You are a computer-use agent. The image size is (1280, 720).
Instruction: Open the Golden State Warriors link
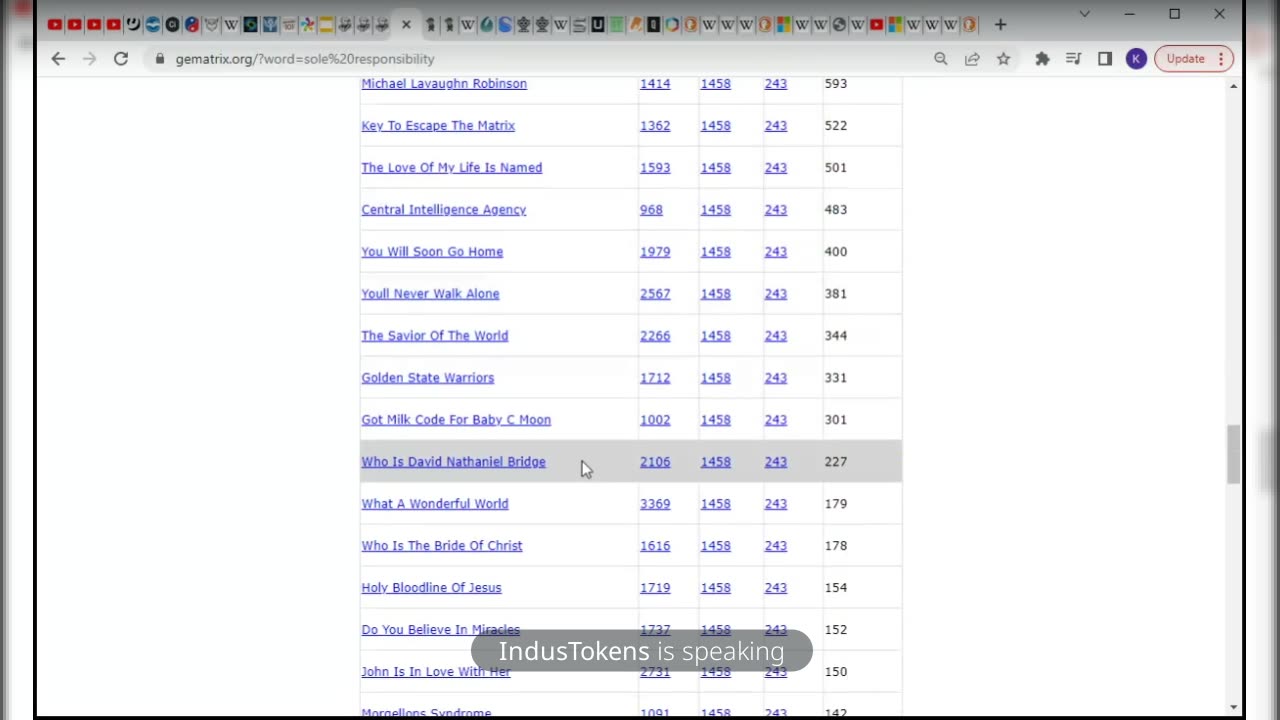pyautogui.click(x=427, y=378)
